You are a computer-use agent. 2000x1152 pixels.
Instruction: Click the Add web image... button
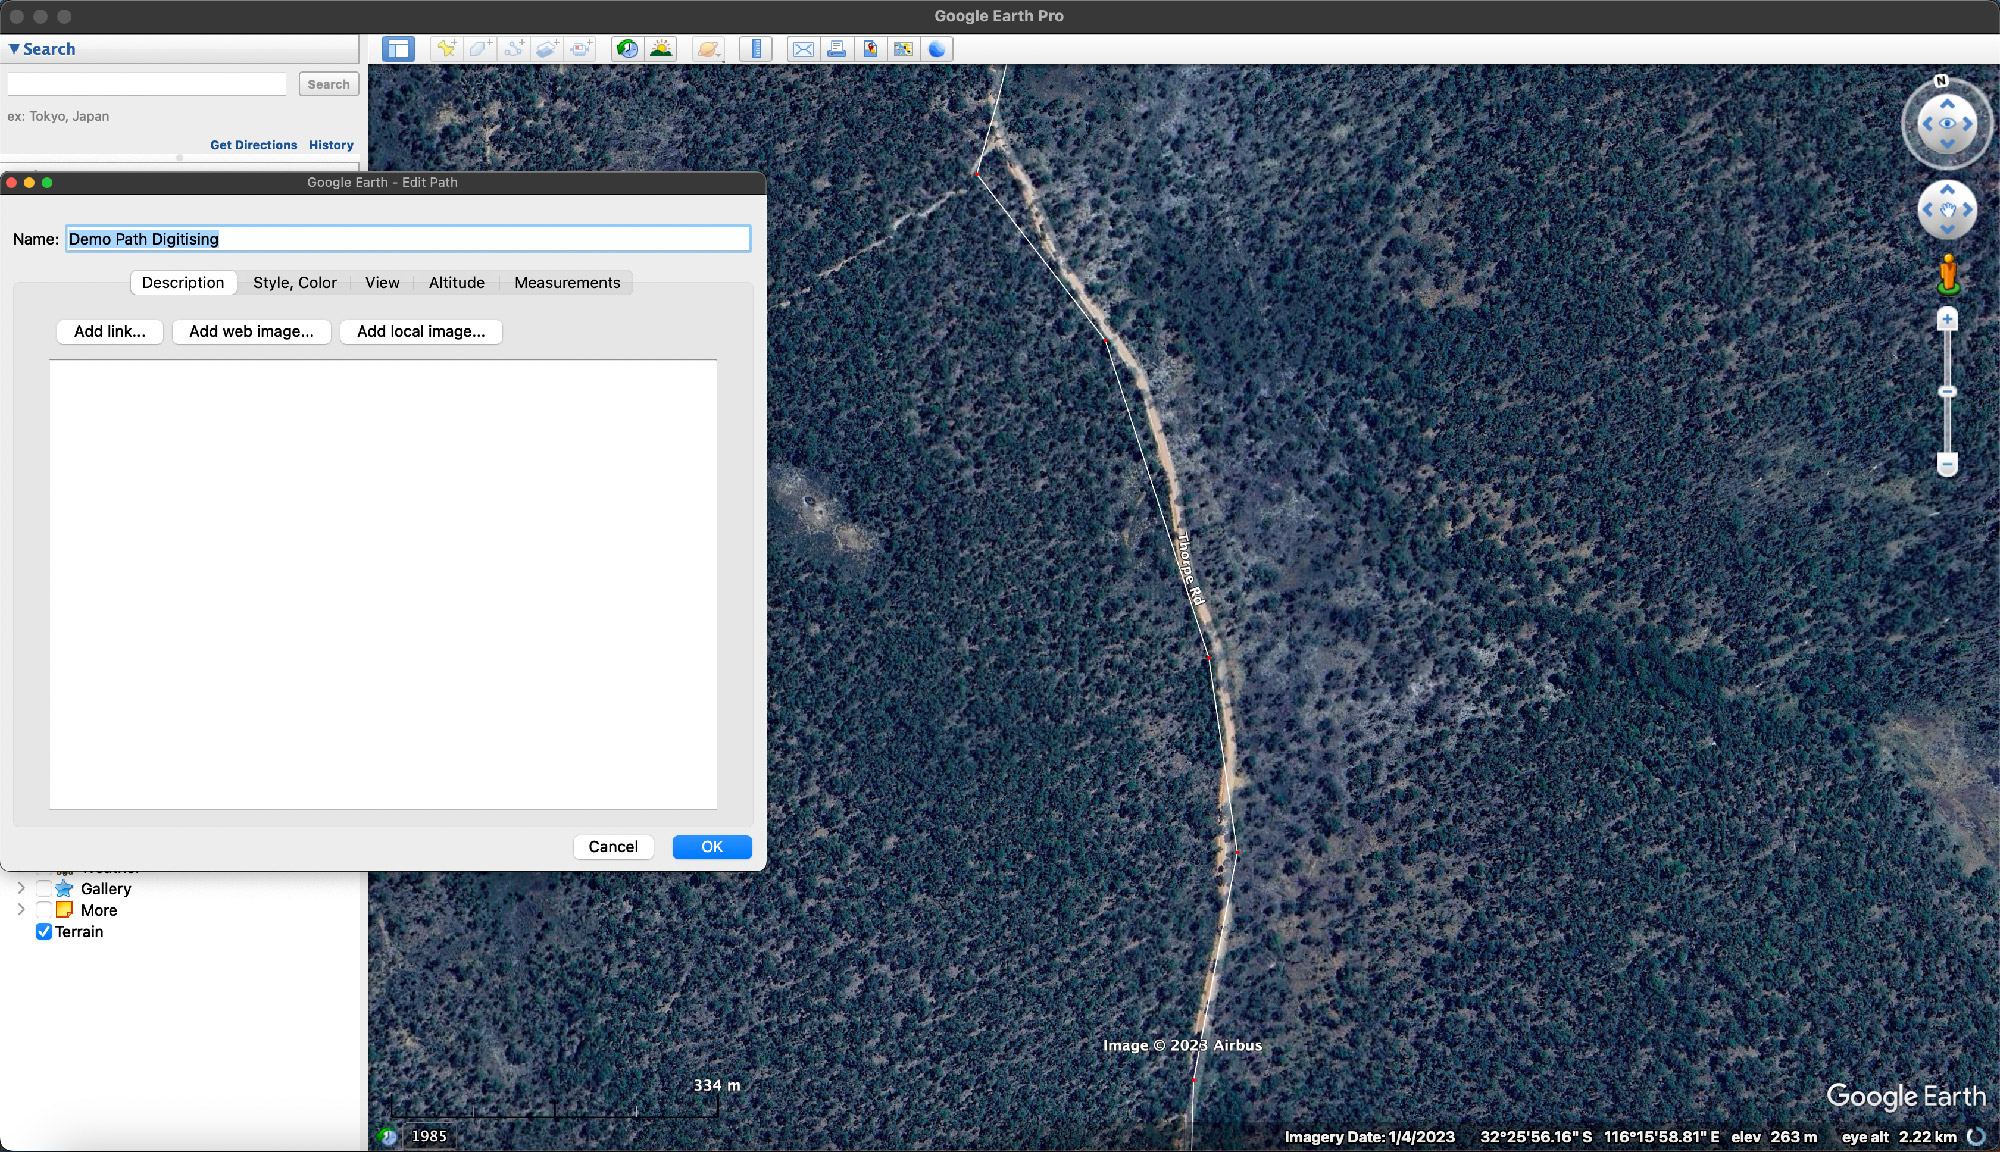click(x=251, y=332)
